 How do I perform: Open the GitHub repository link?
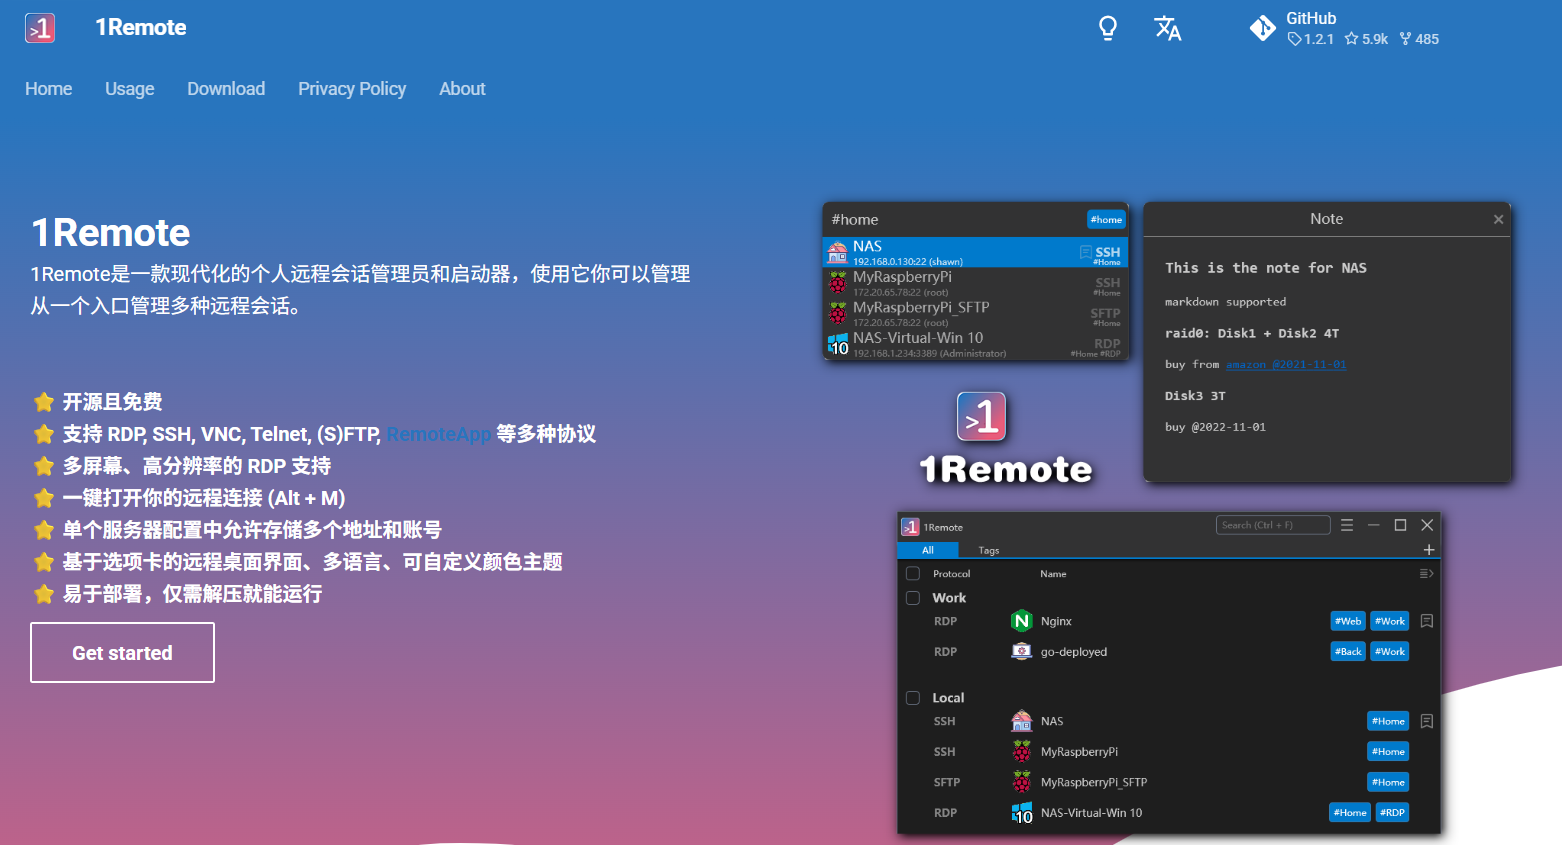[x=1344, y=28]
